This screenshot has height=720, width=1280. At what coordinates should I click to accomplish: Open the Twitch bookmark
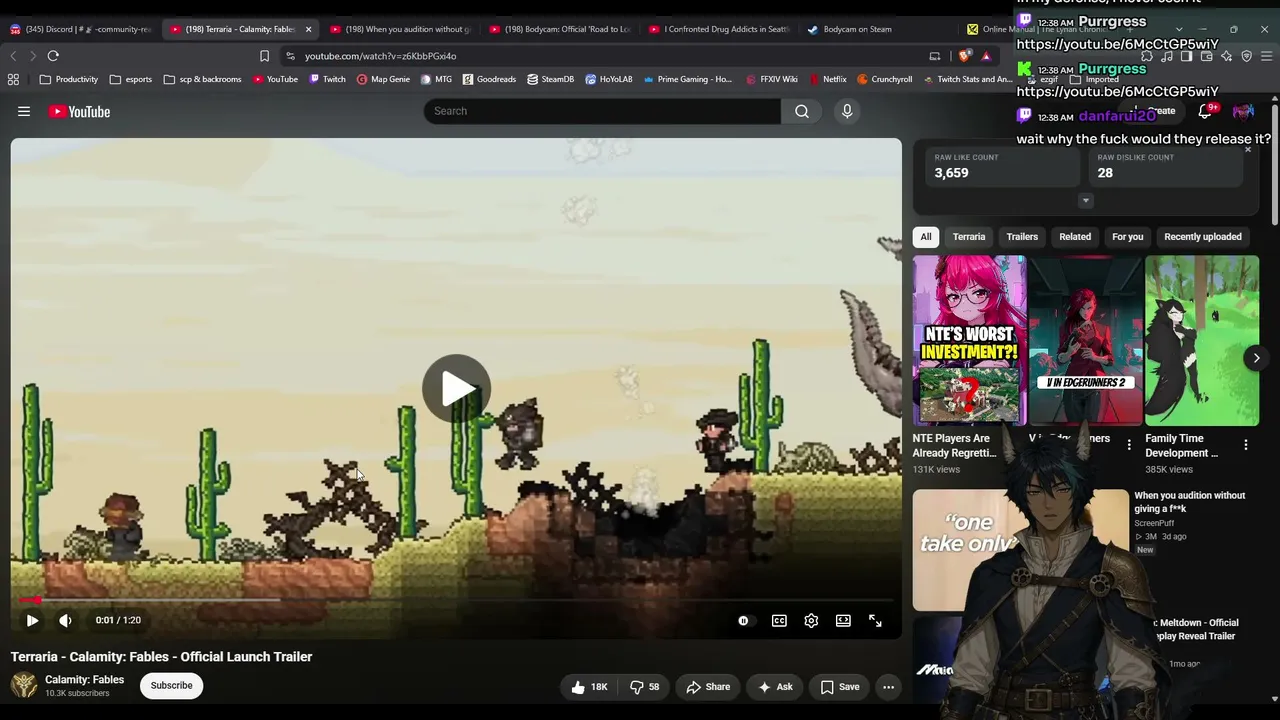327,79
